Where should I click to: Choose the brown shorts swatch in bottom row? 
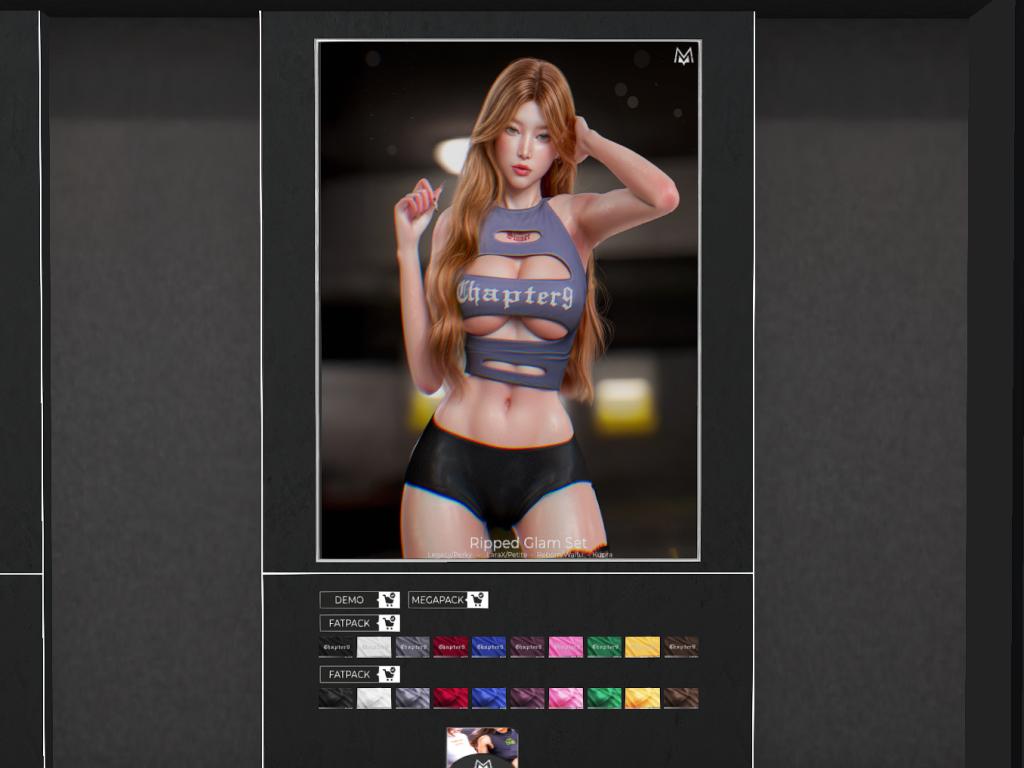(680, 698)
